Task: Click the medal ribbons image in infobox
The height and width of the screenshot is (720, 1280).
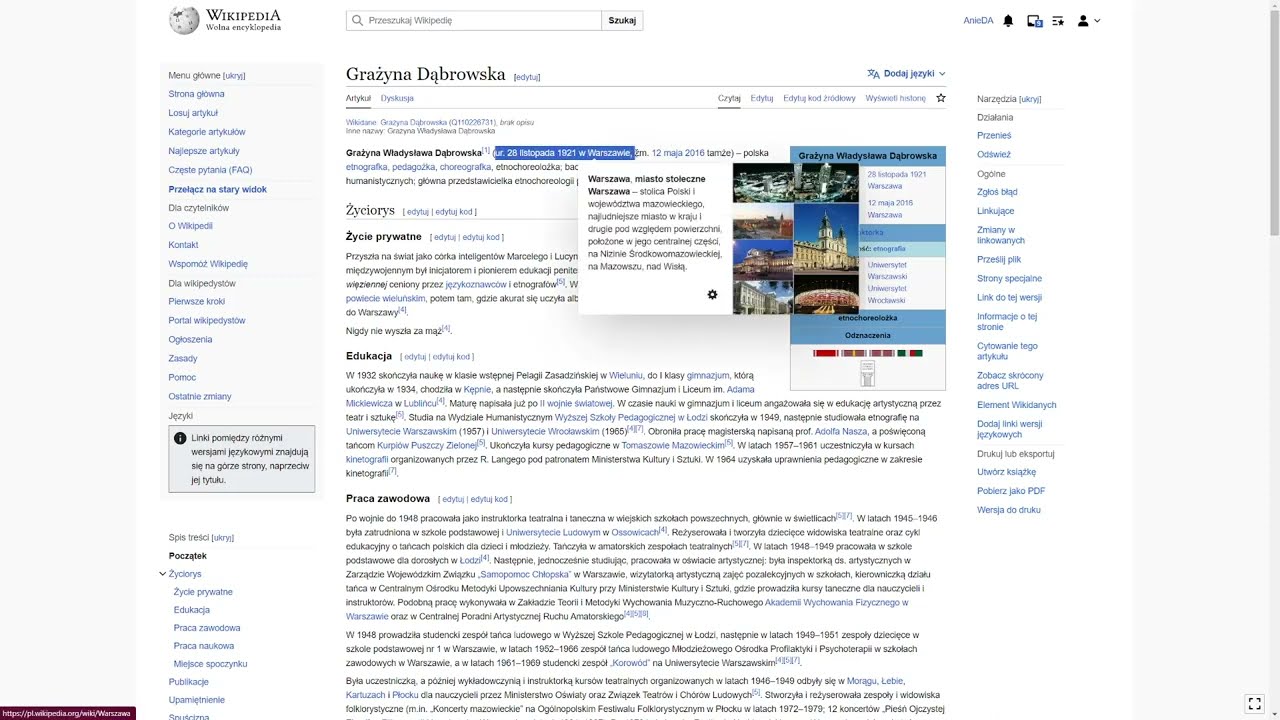Action: (x=868, y=353)
